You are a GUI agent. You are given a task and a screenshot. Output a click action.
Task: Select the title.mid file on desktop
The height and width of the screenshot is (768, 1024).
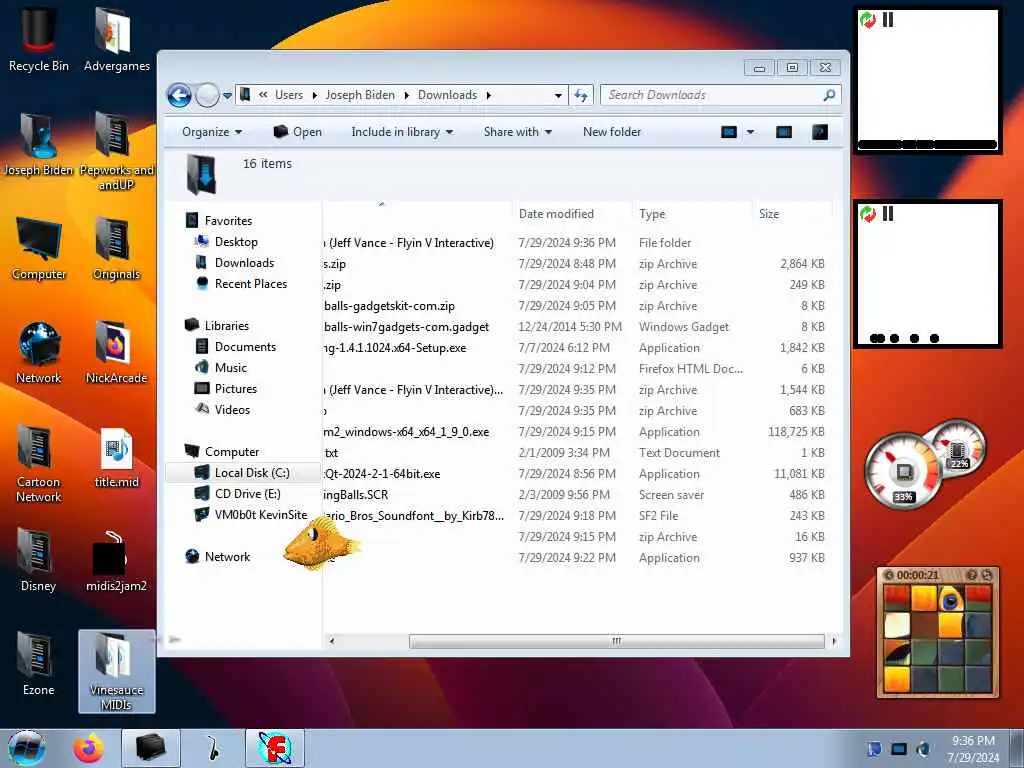pyautogui.click(x=116, y=457)
